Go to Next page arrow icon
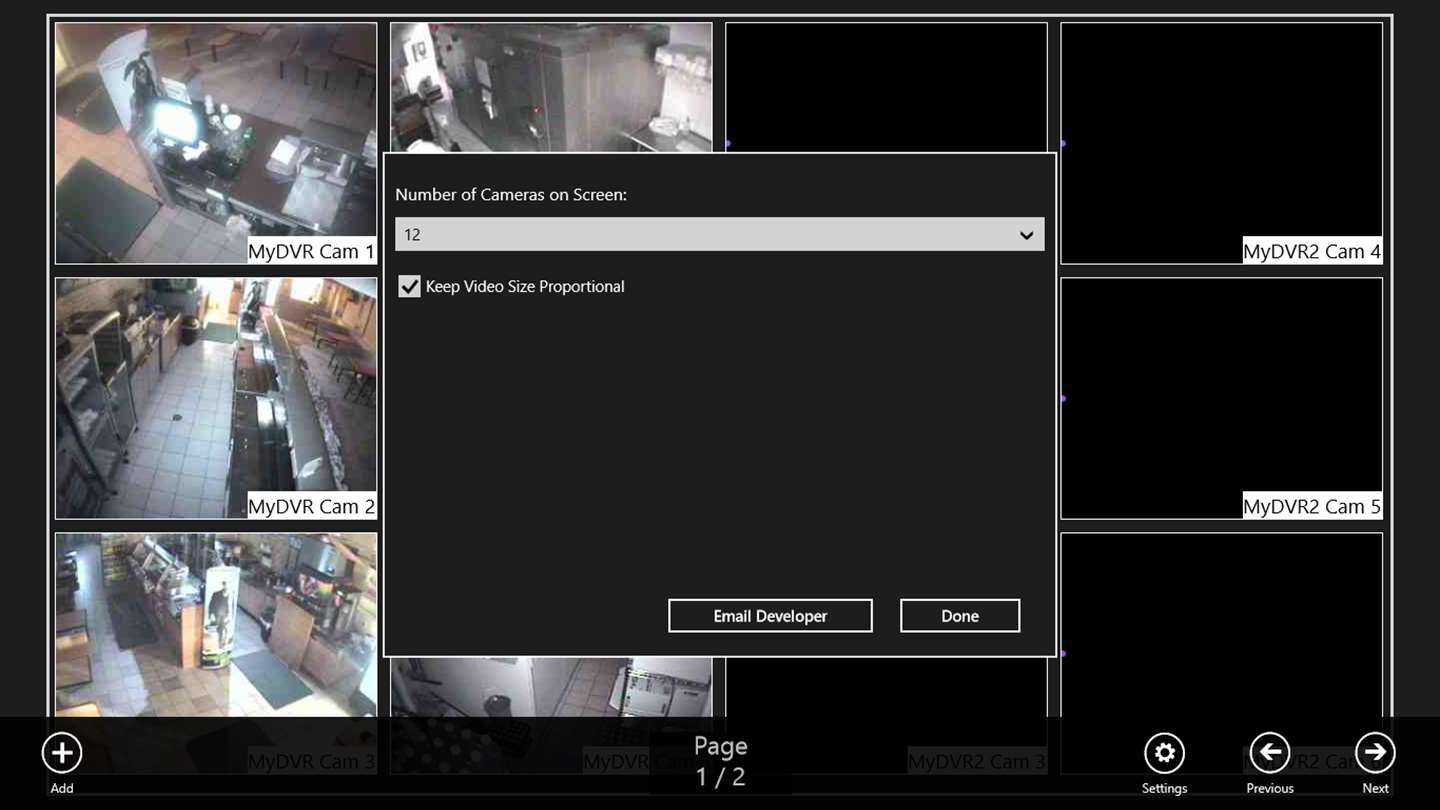The height and width of the screenshot is (810, 1440). pos(1375,753)
